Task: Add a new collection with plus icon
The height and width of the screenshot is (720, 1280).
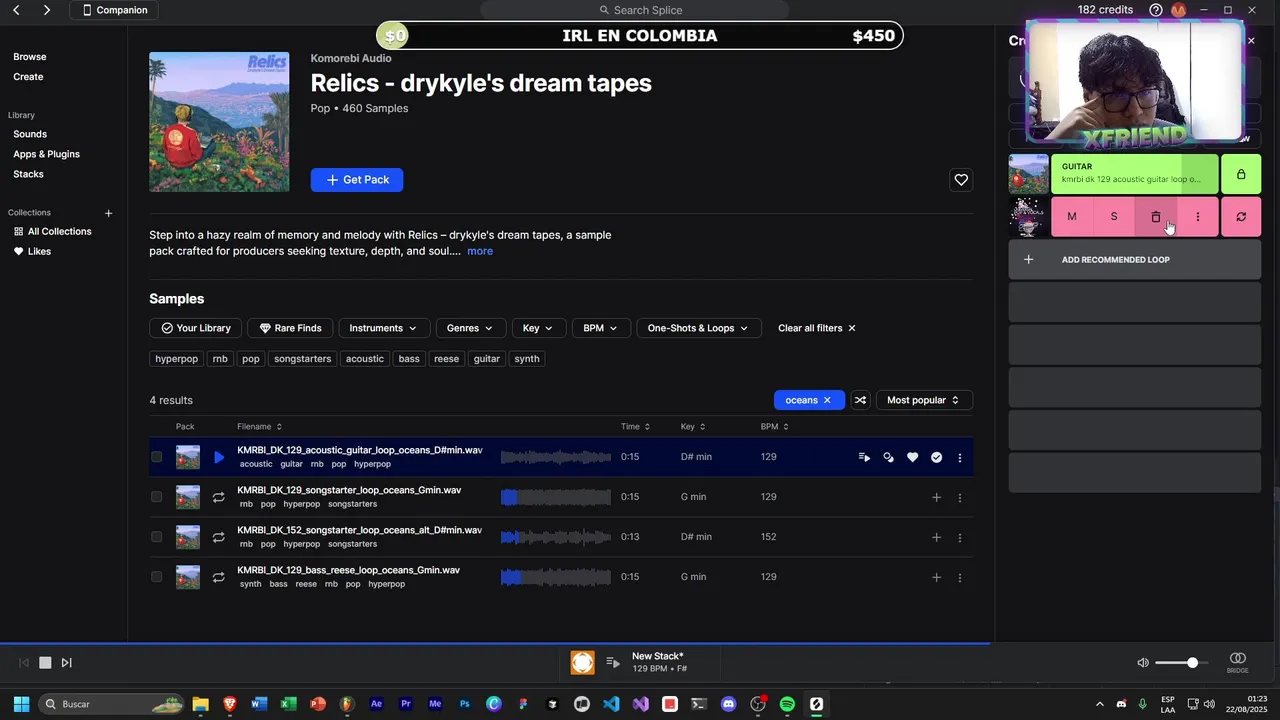Action: point(108,213)
